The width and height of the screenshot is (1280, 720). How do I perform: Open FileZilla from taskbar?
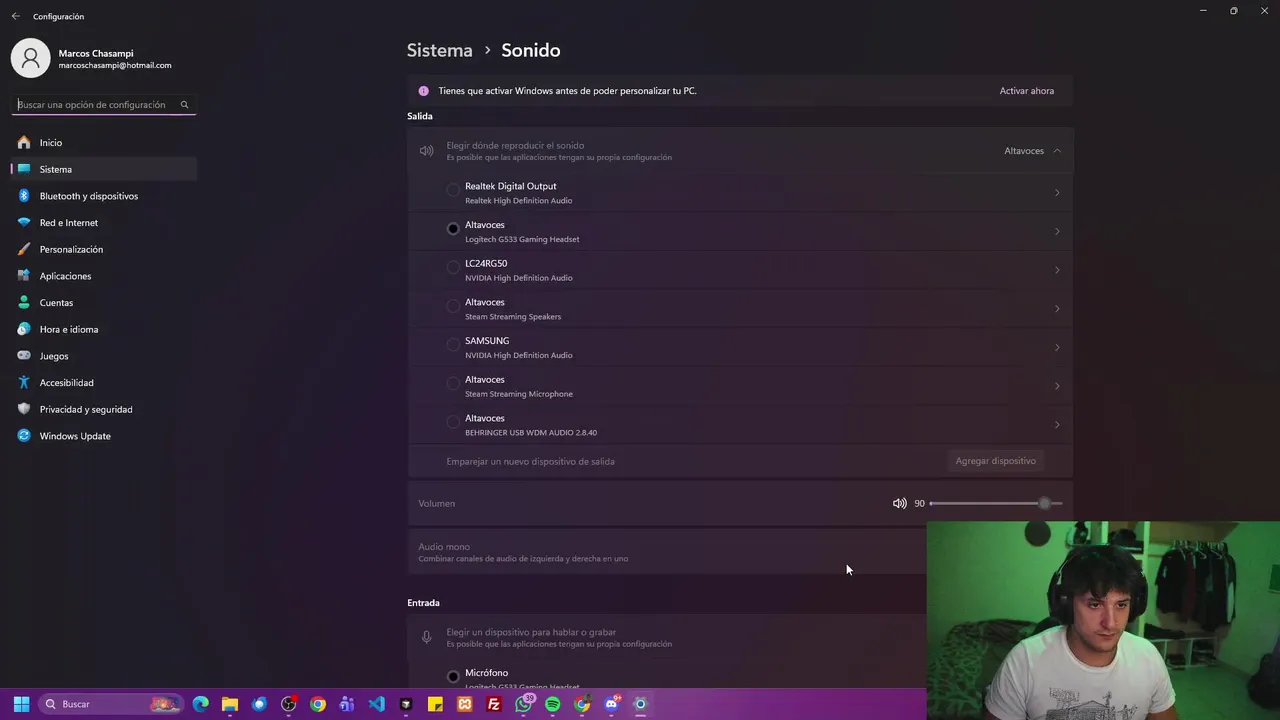[x=494, y=704]
